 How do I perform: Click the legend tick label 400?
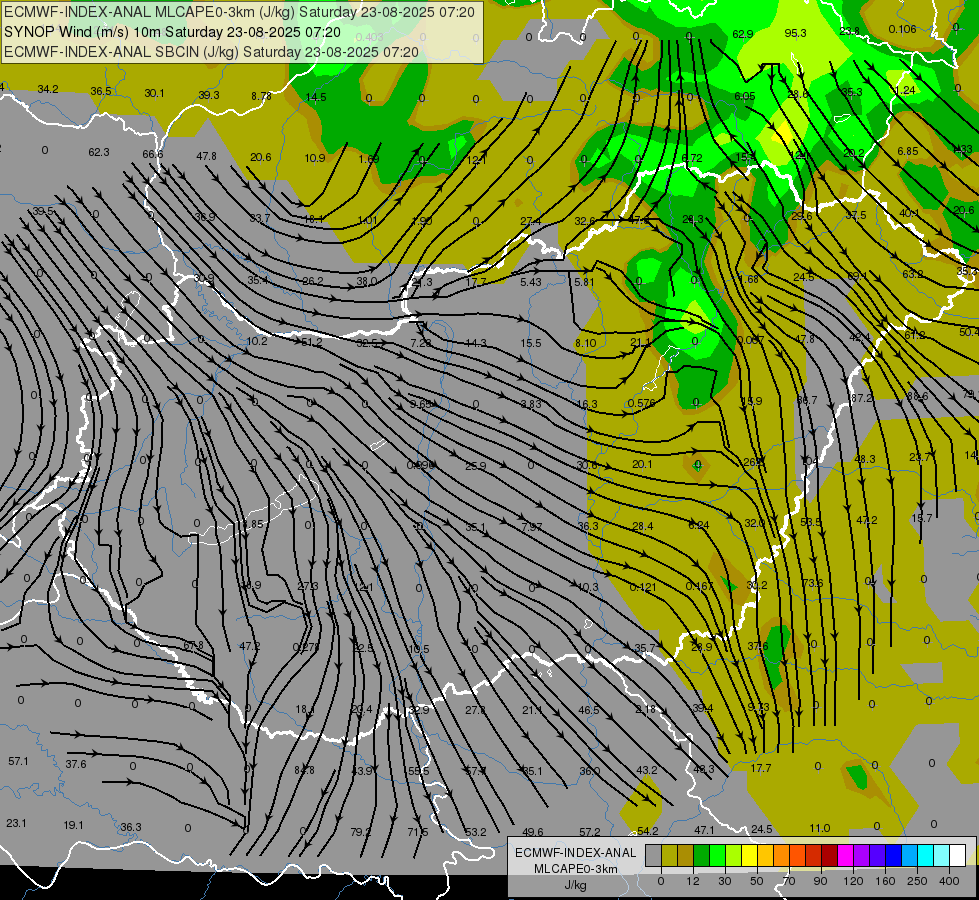[x=949, y=881]
